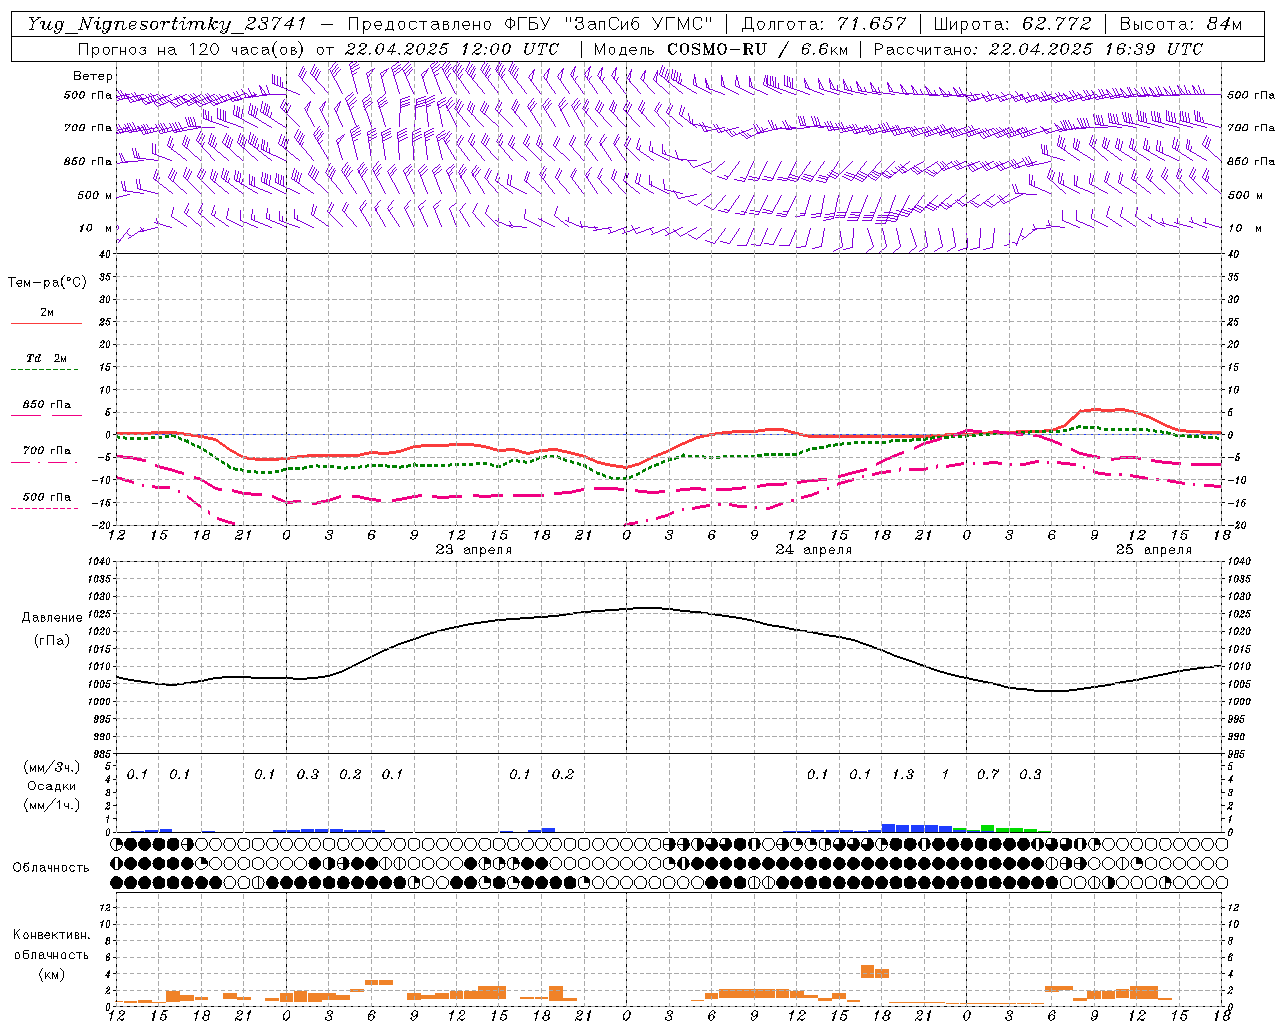The image size is (1280, 1024).
Task: Click the '24 апреля' date label
Action: [814, 550]
